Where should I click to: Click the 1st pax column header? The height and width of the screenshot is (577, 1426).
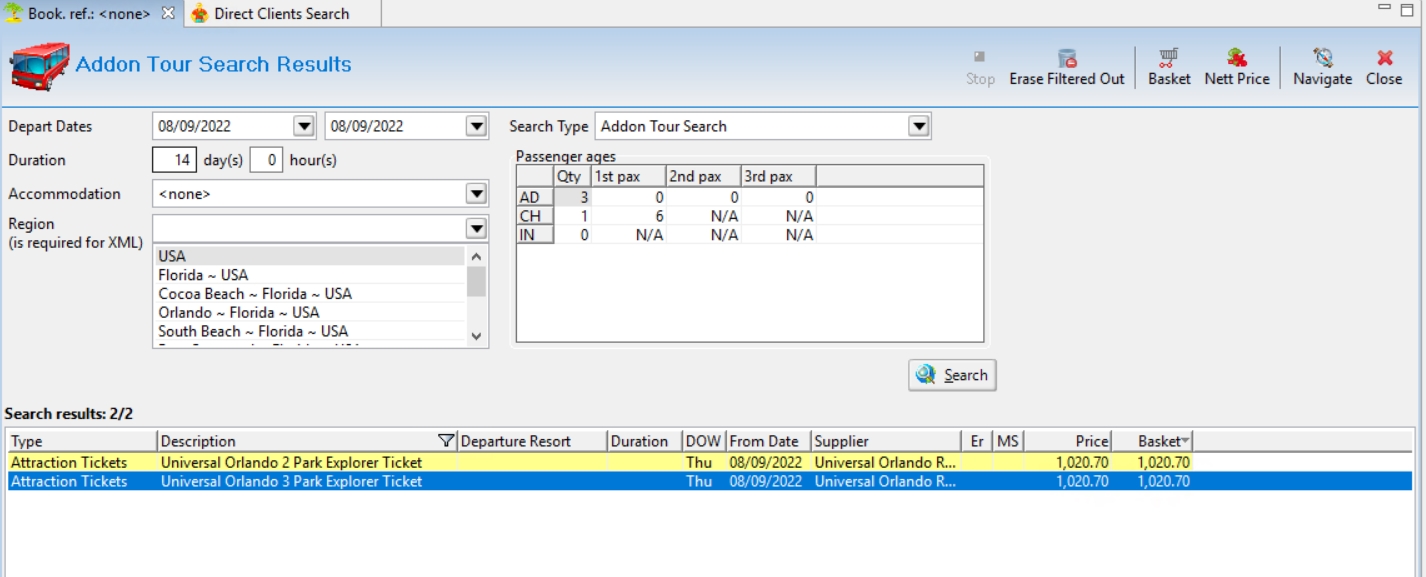pyautogui.click(x=628, y=176)
